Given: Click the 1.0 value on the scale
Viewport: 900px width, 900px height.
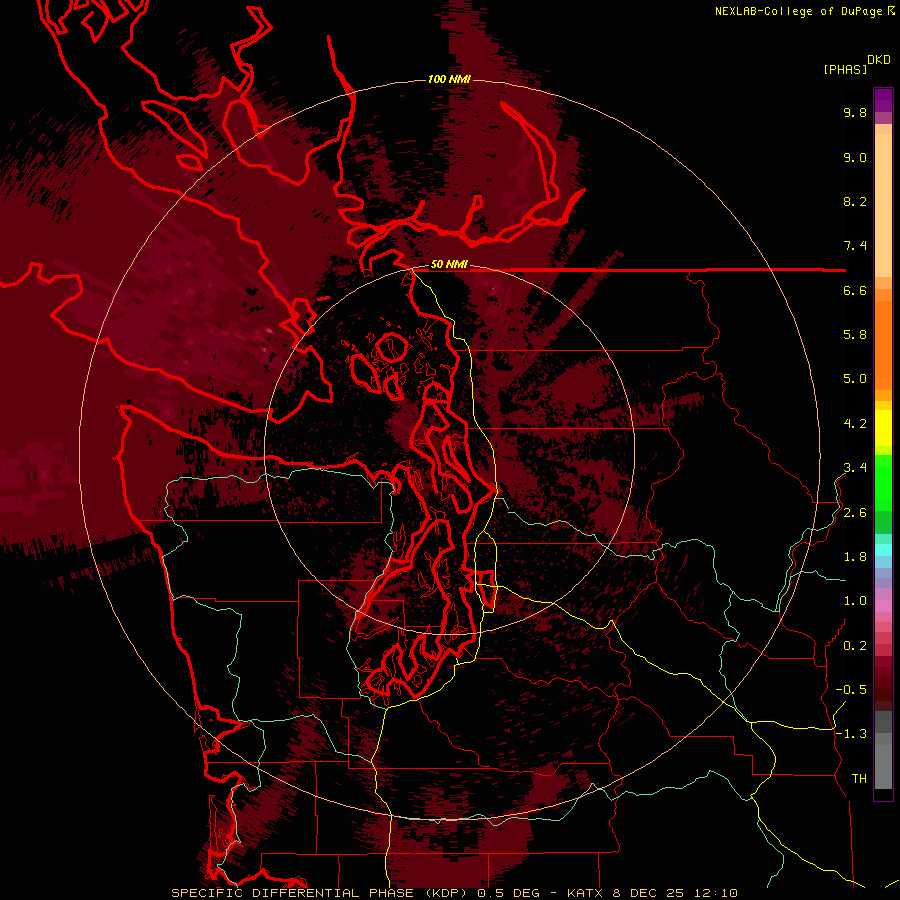Looking at the screenshot, I should point(855,601).
